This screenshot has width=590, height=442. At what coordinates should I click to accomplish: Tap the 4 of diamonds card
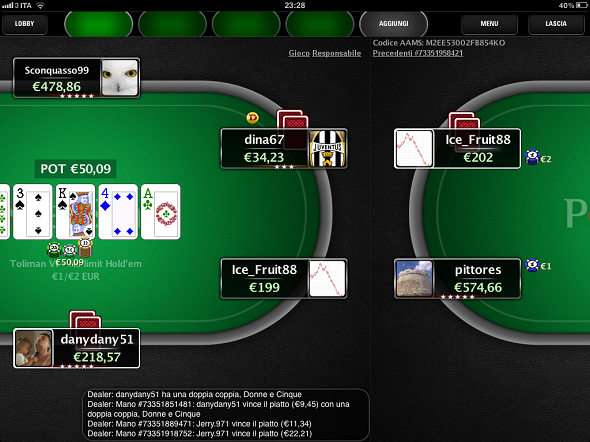[118, 212]
